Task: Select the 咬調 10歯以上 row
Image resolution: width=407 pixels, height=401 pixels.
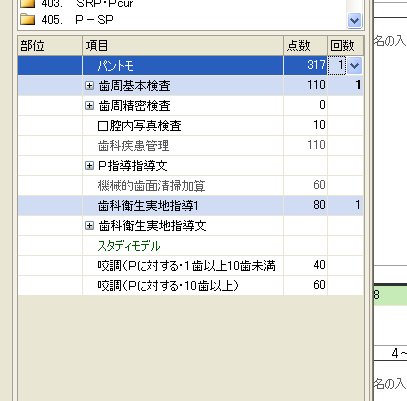Action: pos(190,286)
